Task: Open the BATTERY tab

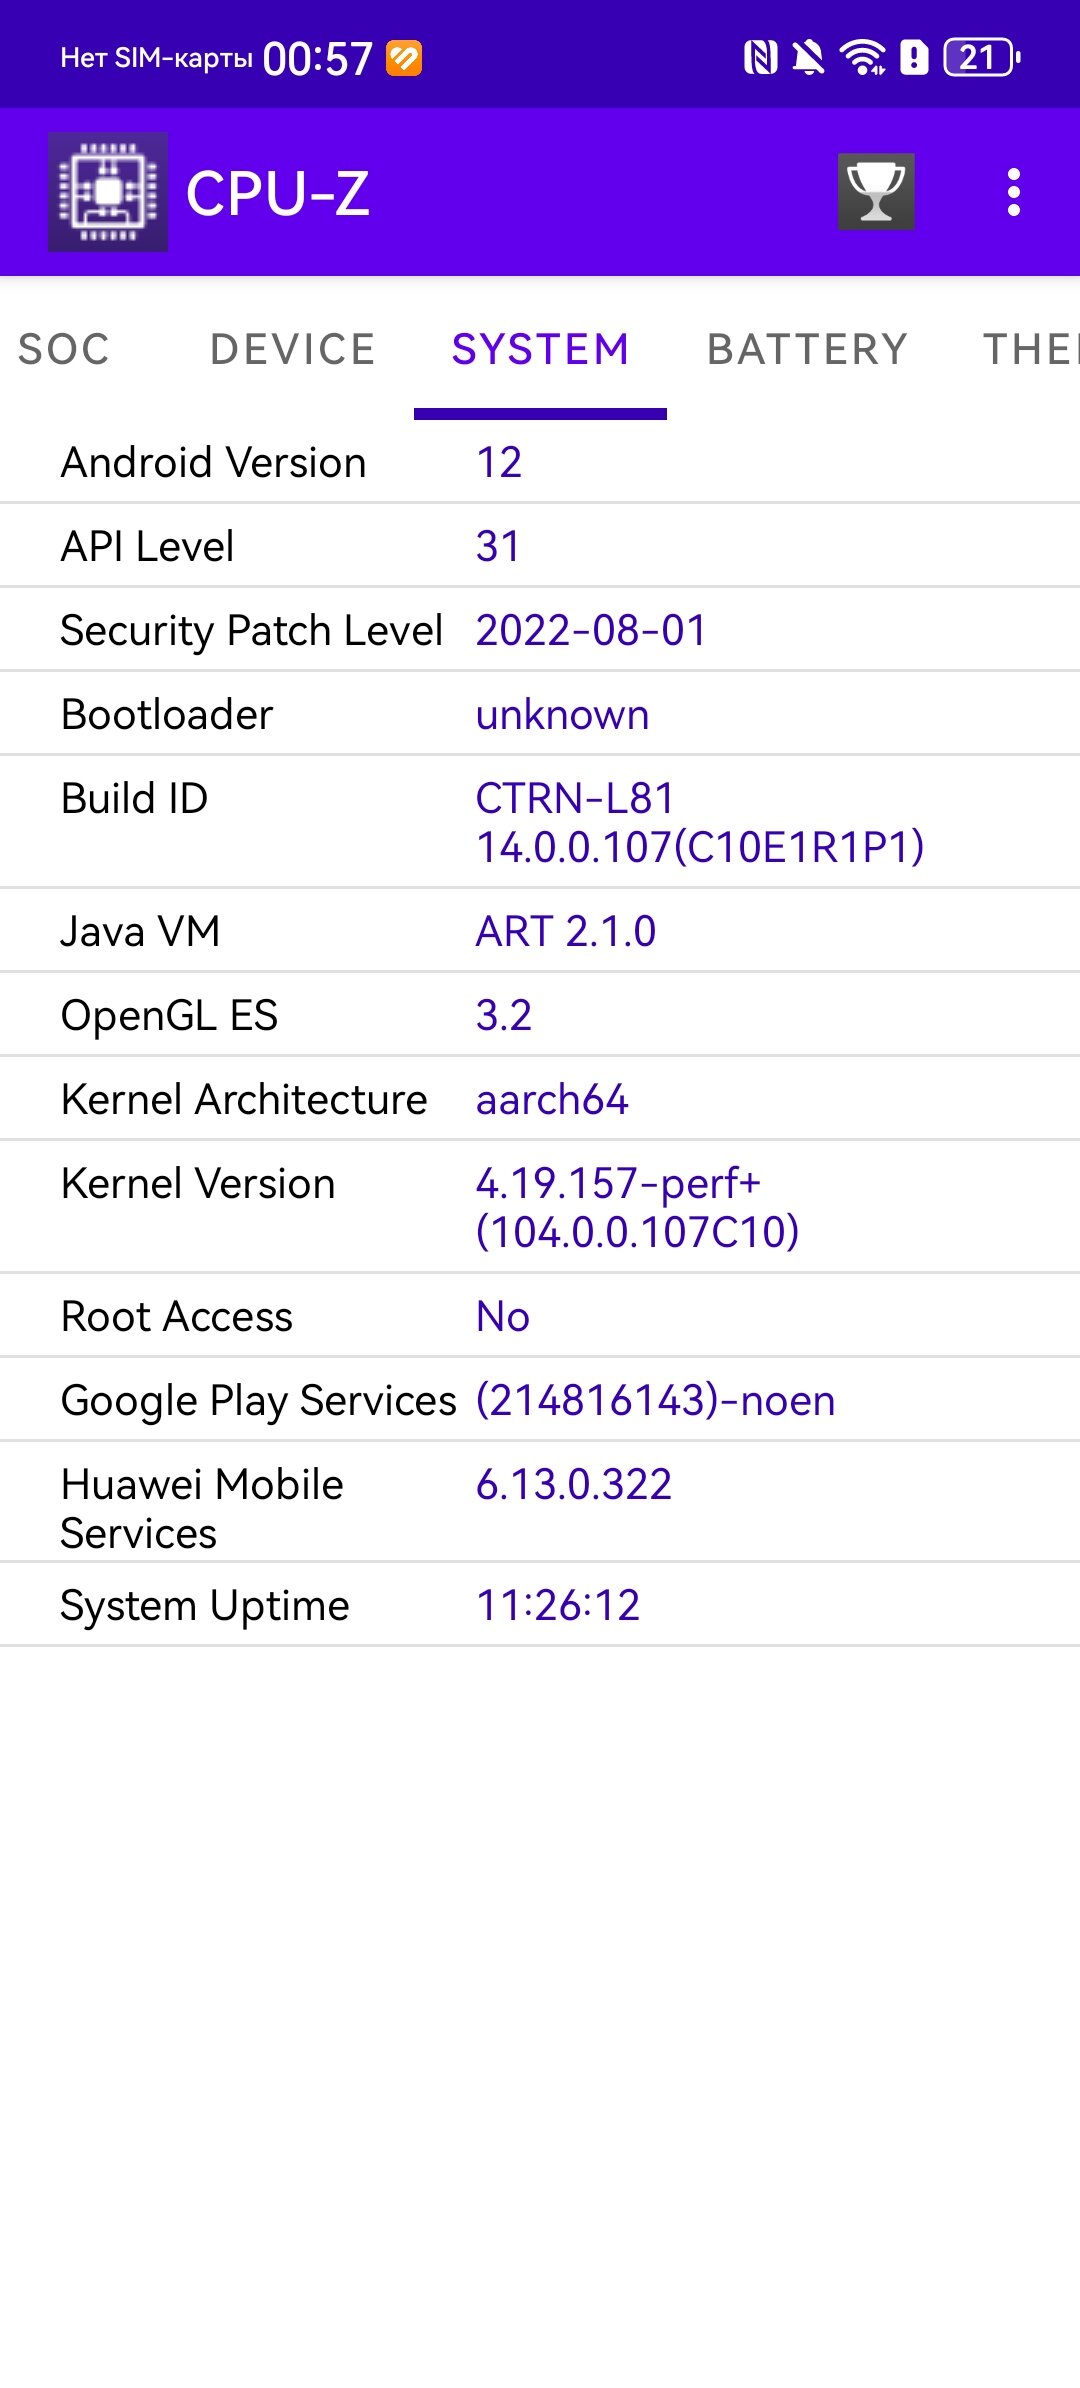Action: (808, 349)
